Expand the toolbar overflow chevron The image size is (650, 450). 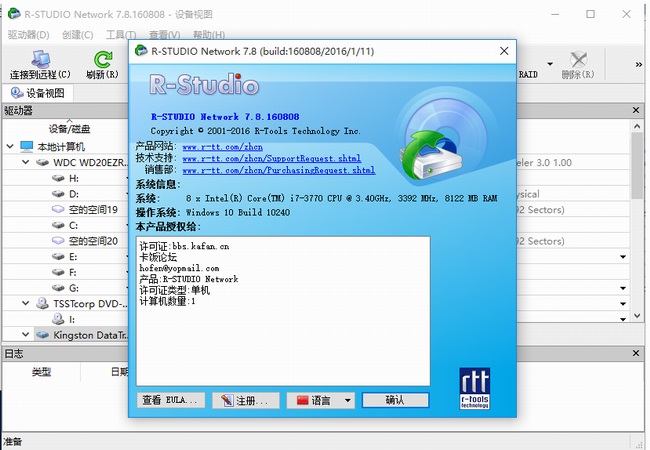(x=638, y=64)
